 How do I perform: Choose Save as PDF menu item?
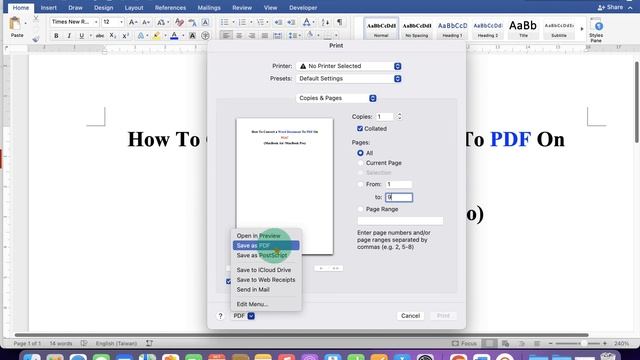(x=266, y=245)
